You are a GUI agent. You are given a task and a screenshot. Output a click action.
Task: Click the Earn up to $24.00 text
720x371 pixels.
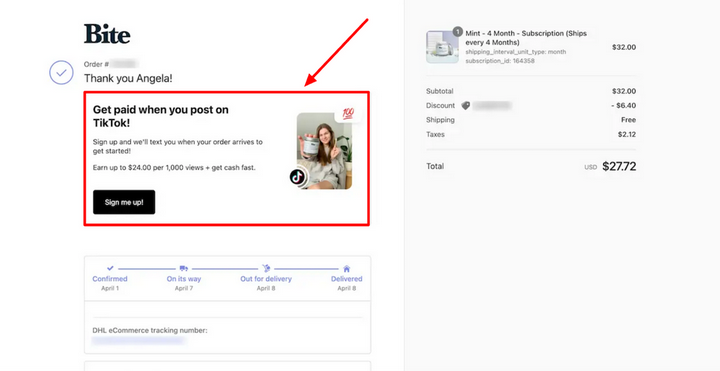(x=174, y=168)
